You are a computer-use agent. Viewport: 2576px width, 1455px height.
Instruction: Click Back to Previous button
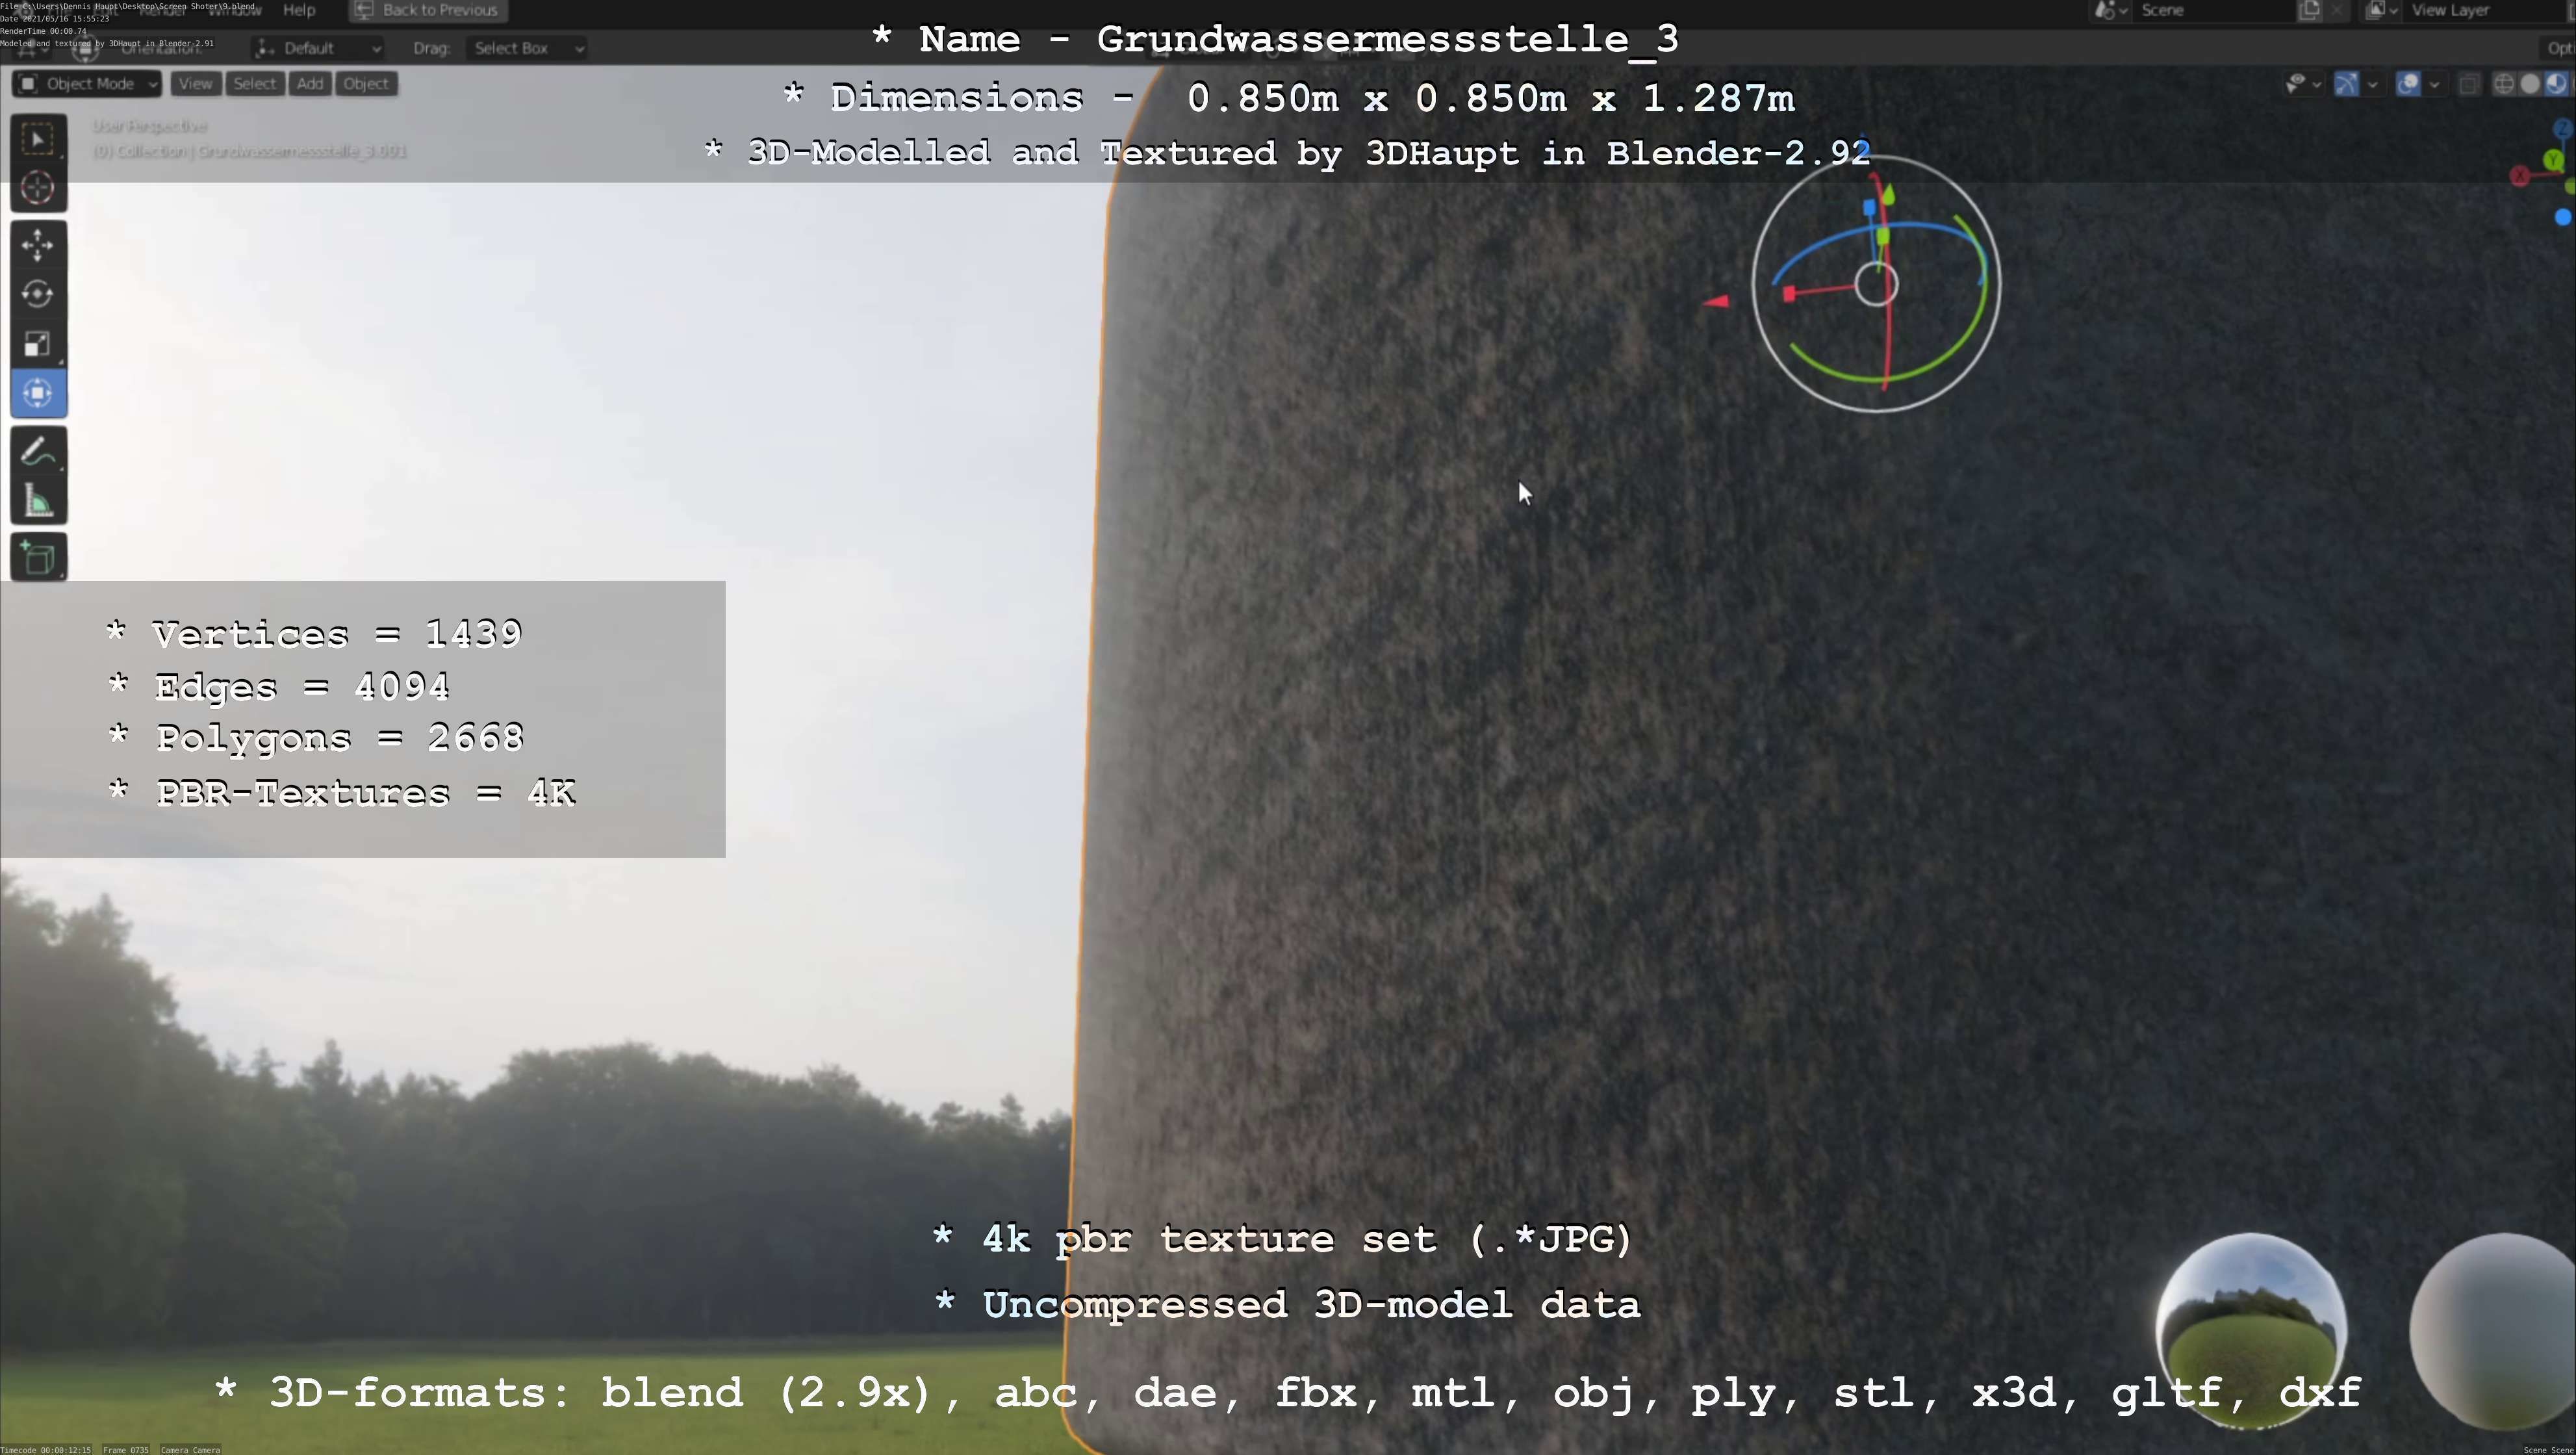(428, 10)
